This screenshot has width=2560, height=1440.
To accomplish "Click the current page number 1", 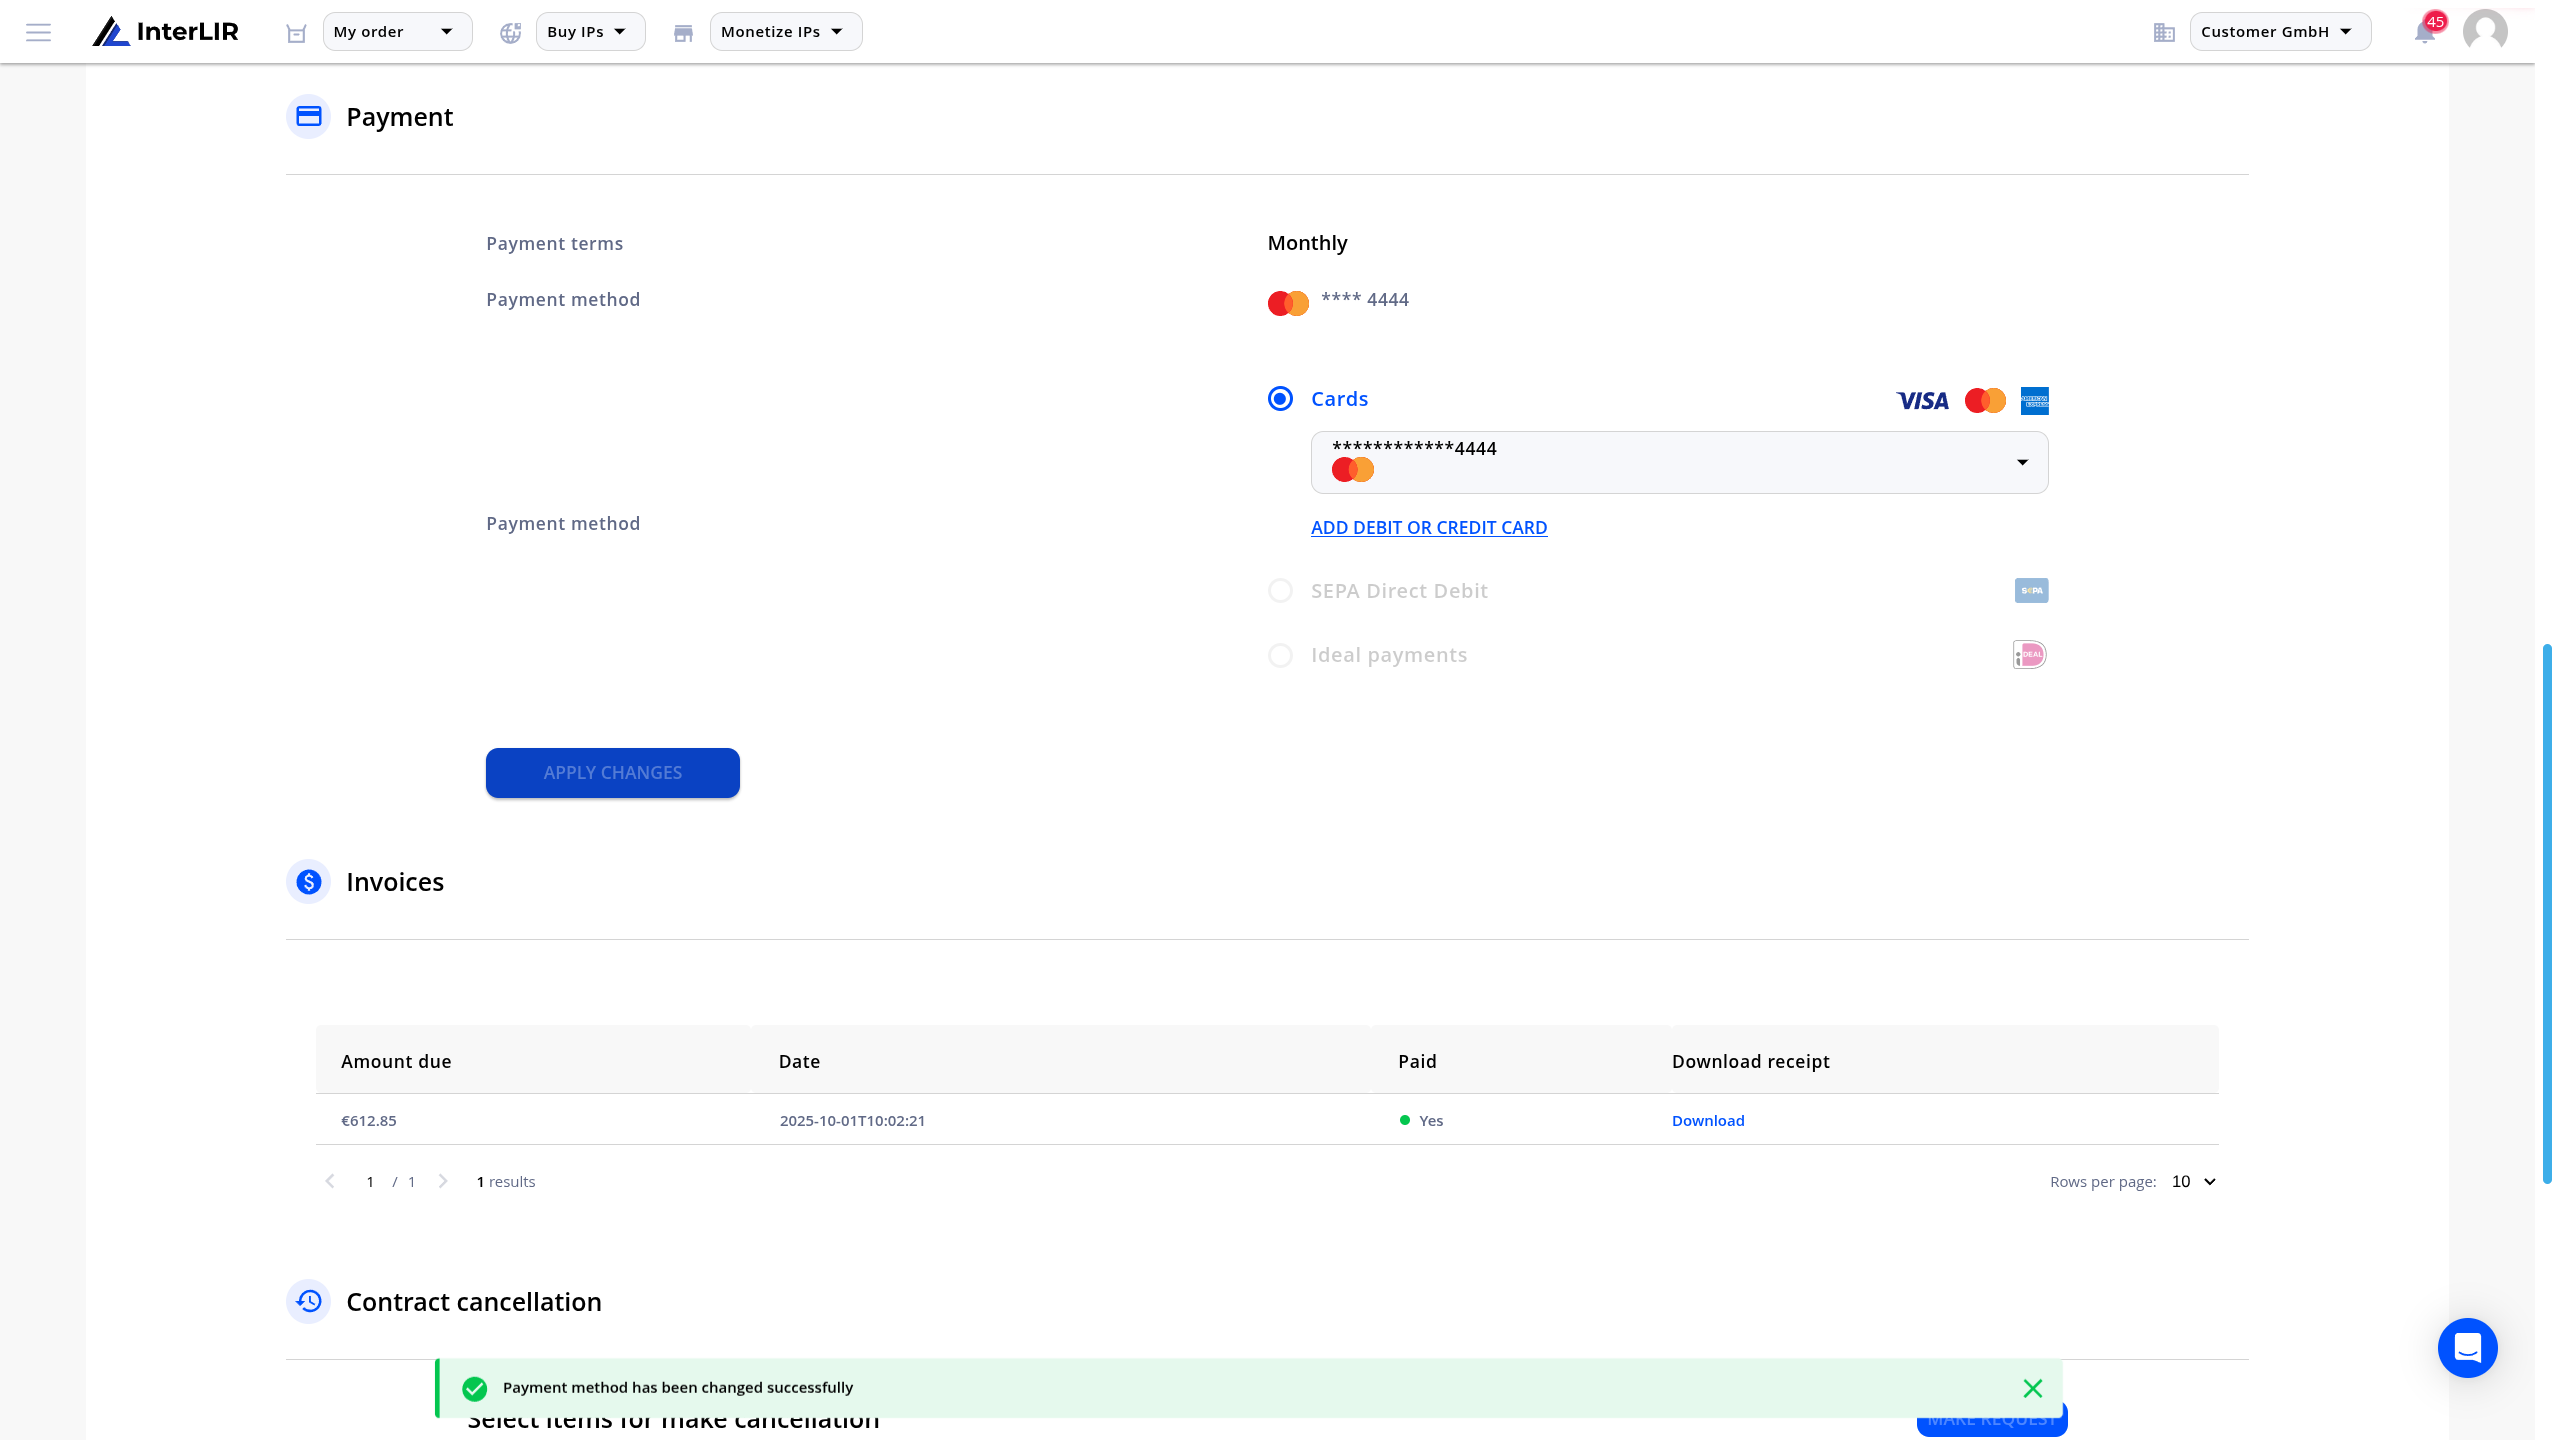I will (x=370, y=1182).
